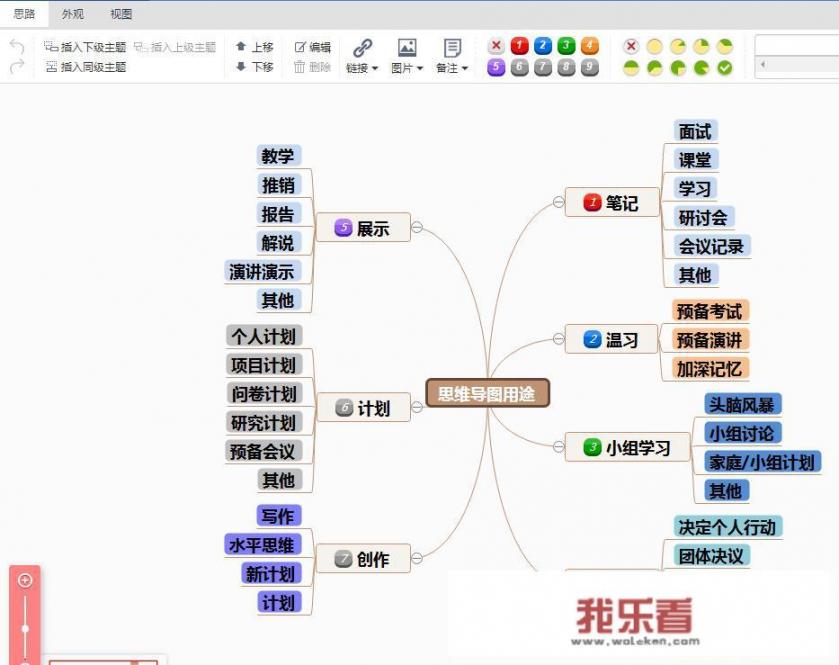Switch to the 外观 tab
Viewport: 839px width, 665px height.
pyautogui.click(x=72, y=14)
